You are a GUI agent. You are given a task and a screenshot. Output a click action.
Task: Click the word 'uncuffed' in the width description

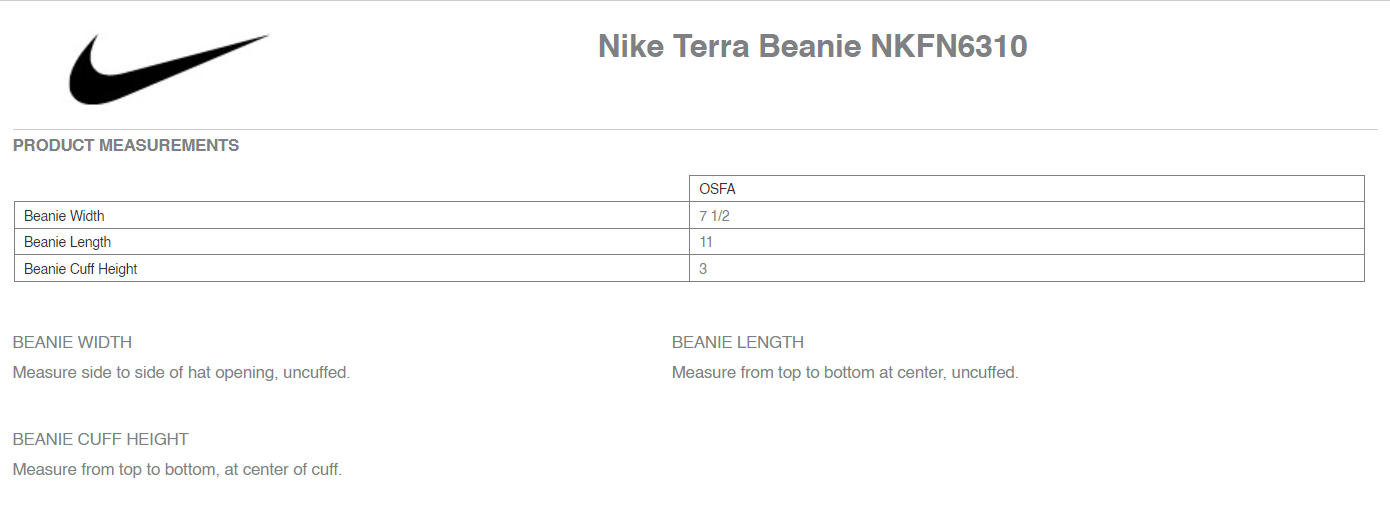pyautogui.click(x=316, y=373)
